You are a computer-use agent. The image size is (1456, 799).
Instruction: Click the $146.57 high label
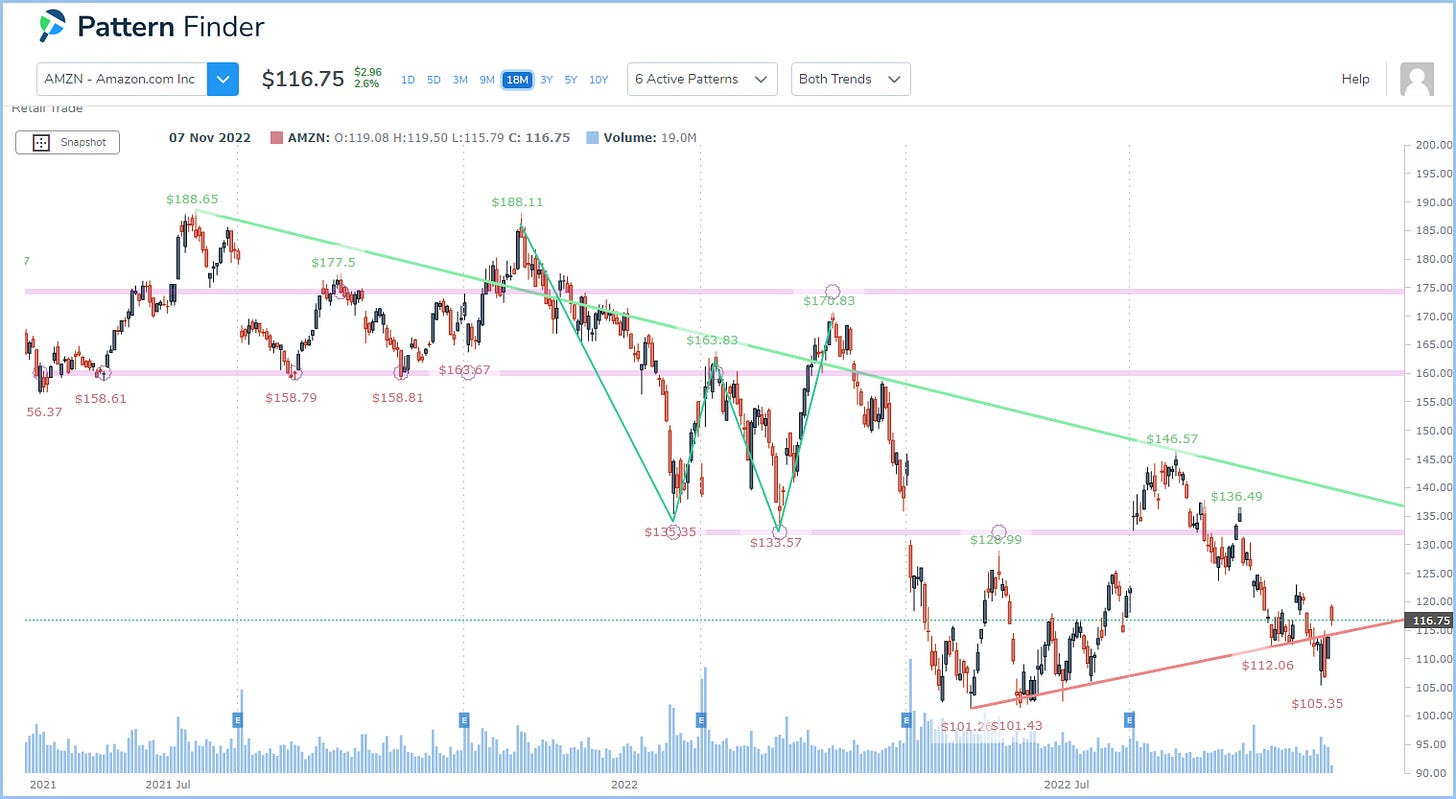pos(1172,439)
